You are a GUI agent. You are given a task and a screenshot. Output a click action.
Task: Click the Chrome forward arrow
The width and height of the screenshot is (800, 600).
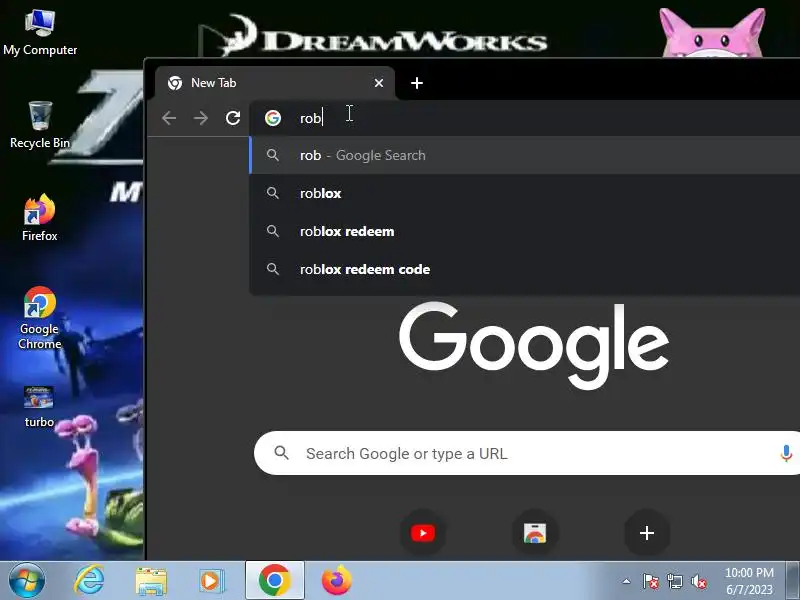201,118
